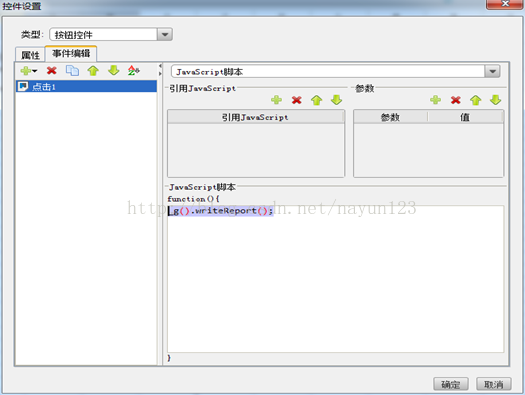Image resolution: width=525 pixels, height=395 pixels.
Task: Click the 确定 button
Action: pyautogui.click(x=451, y=384)
